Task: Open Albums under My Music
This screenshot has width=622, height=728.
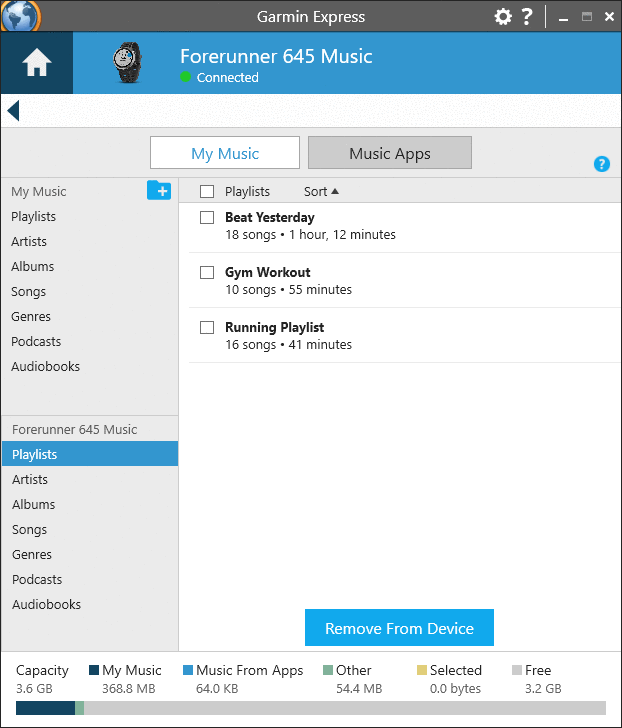Action: 32,266
